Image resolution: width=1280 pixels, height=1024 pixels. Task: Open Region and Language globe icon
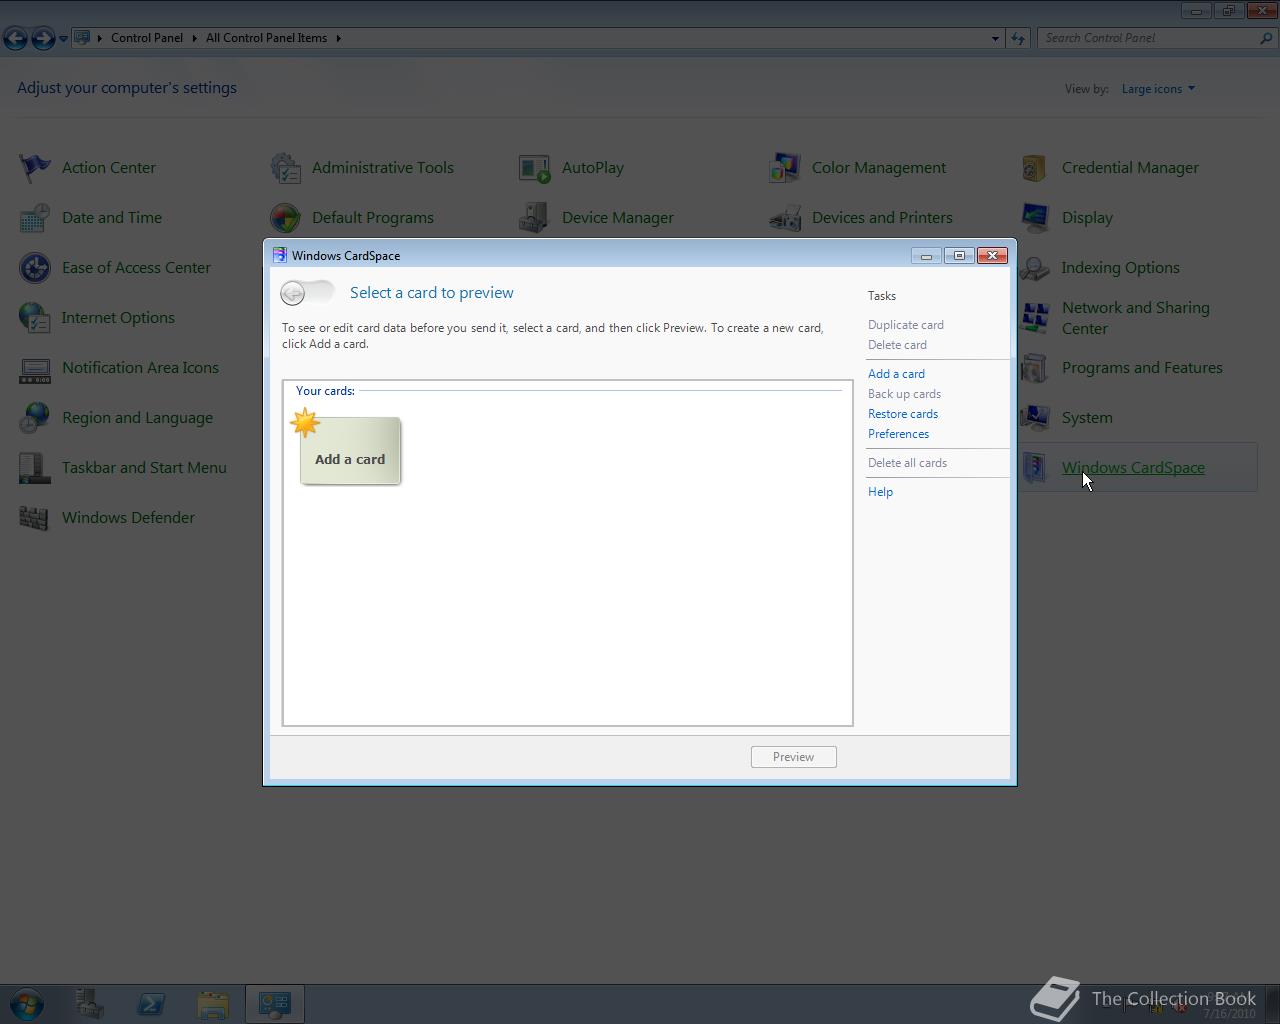pyautogui.click(x=35, y=418)
